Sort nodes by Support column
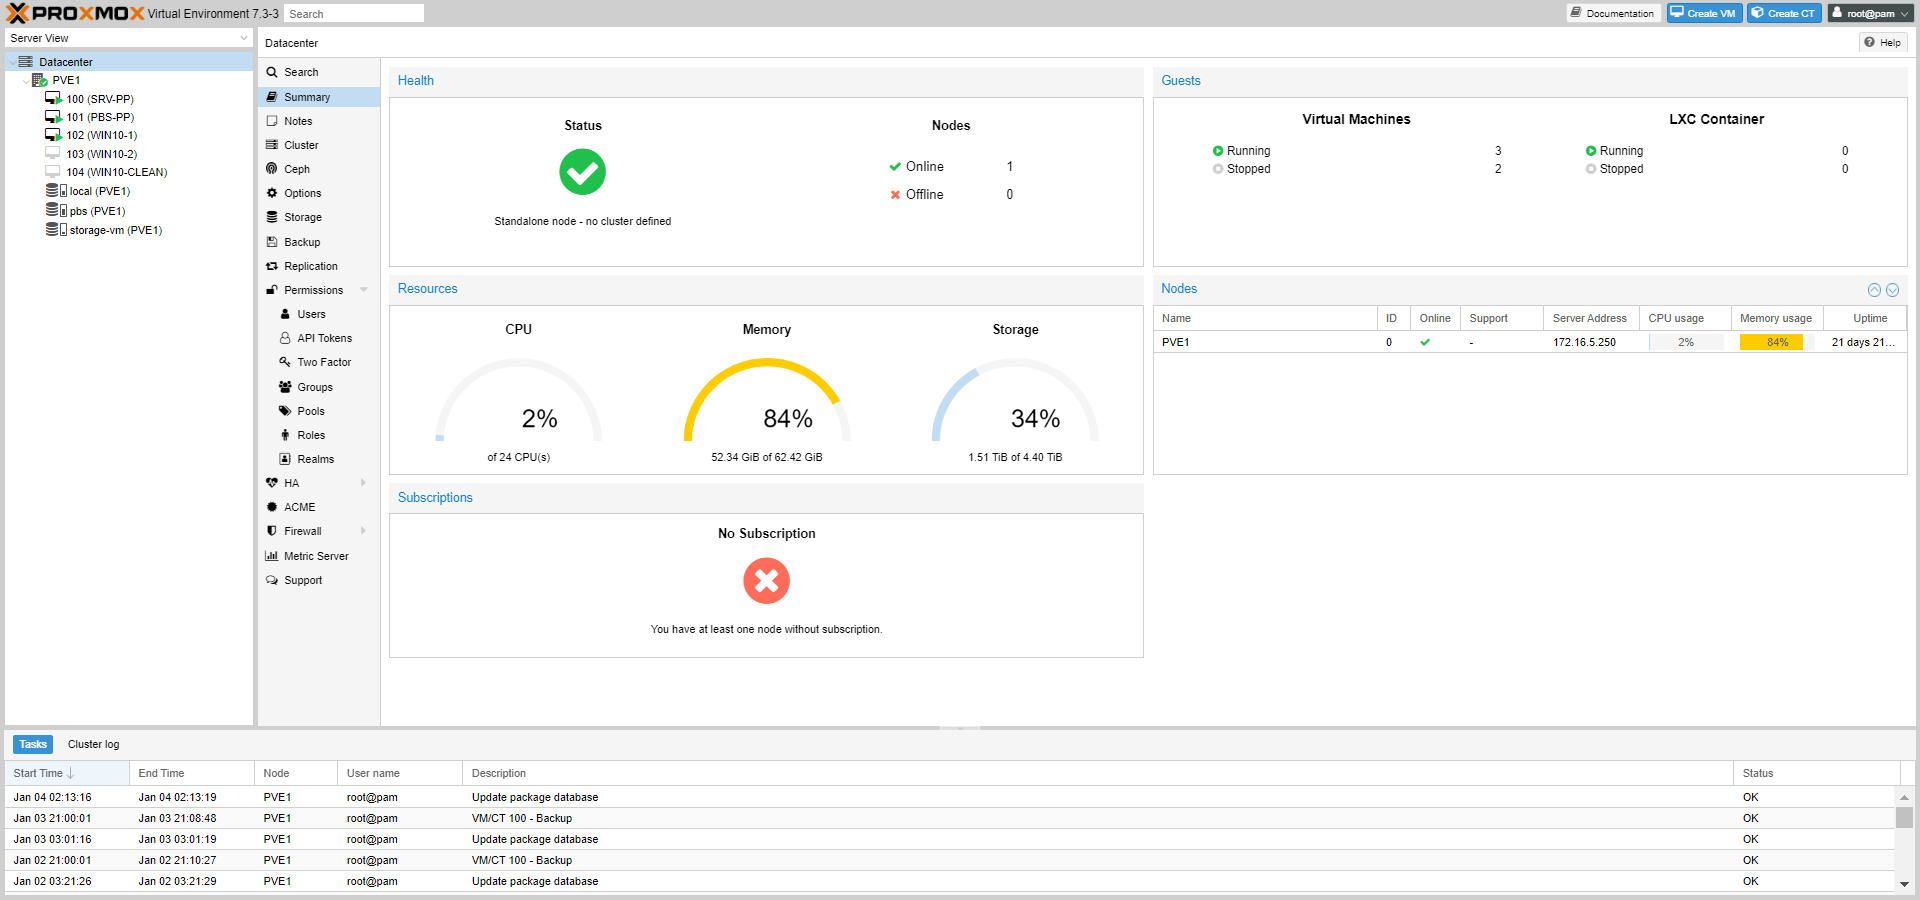 coord(1501,318)
